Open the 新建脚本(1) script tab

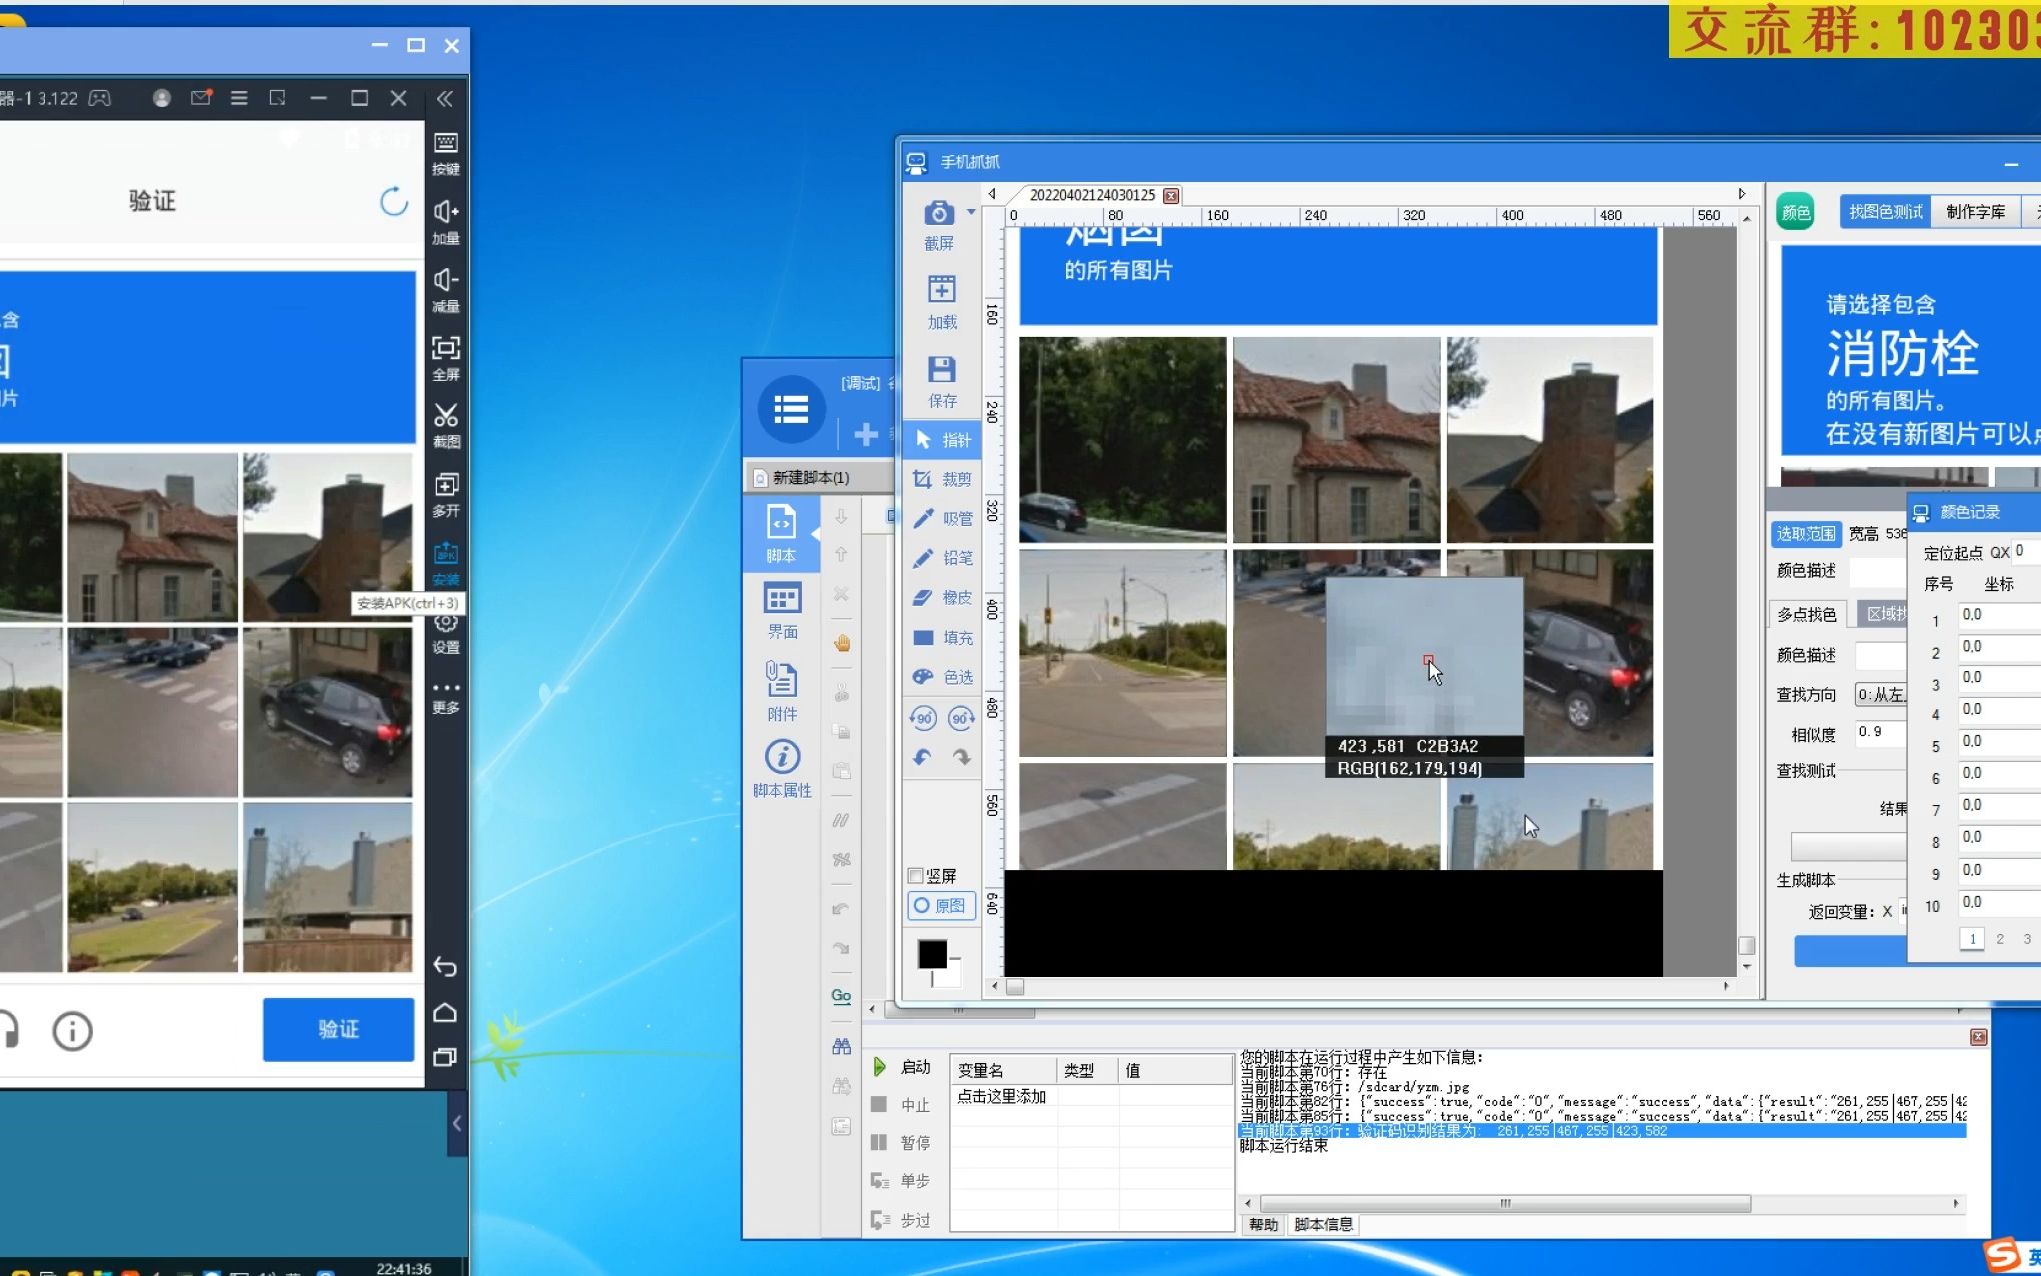pos(811,478)
